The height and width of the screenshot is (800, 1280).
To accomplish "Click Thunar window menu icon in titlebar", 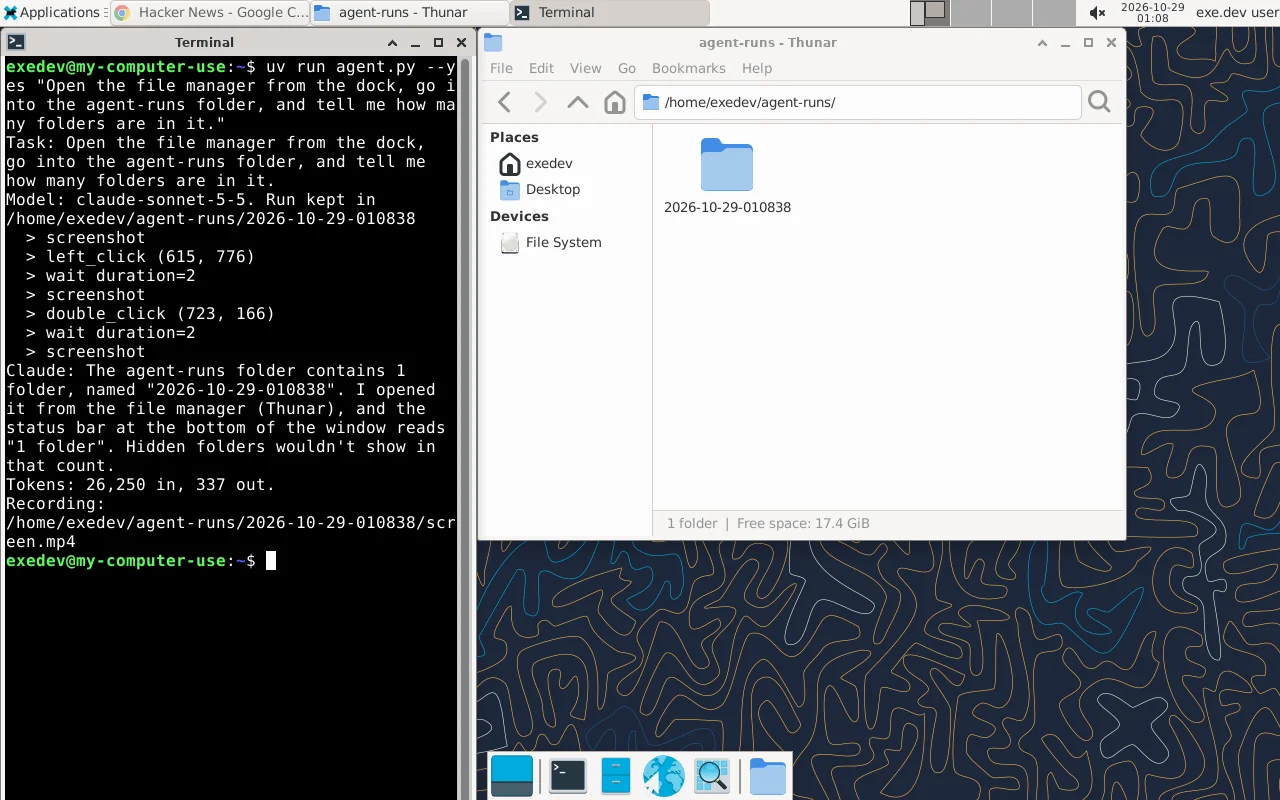I will (x=493, y=42).
